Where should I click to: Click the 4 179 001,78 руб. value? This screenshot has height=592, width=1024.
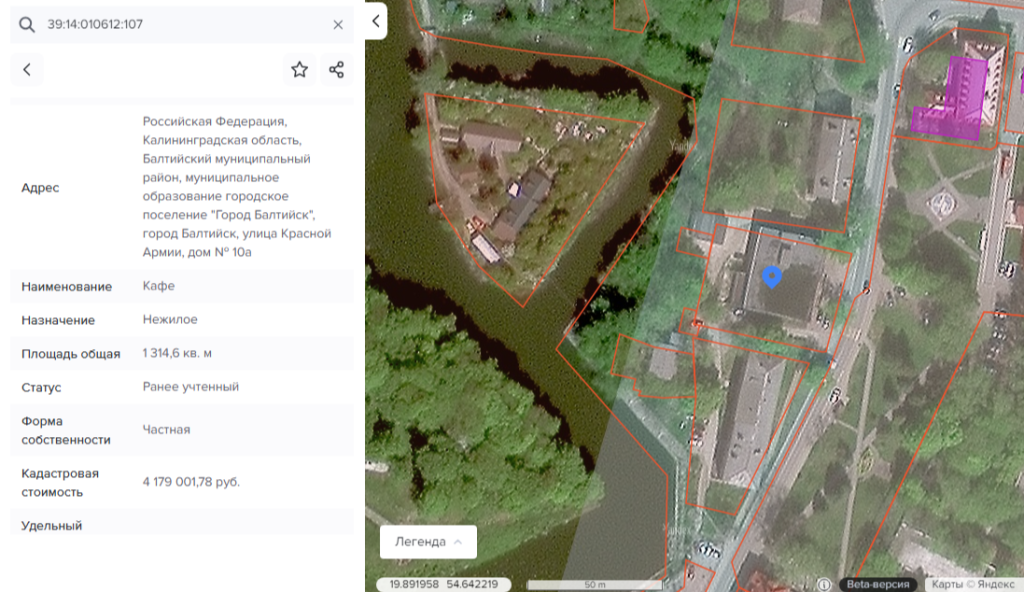coord(191,482)
